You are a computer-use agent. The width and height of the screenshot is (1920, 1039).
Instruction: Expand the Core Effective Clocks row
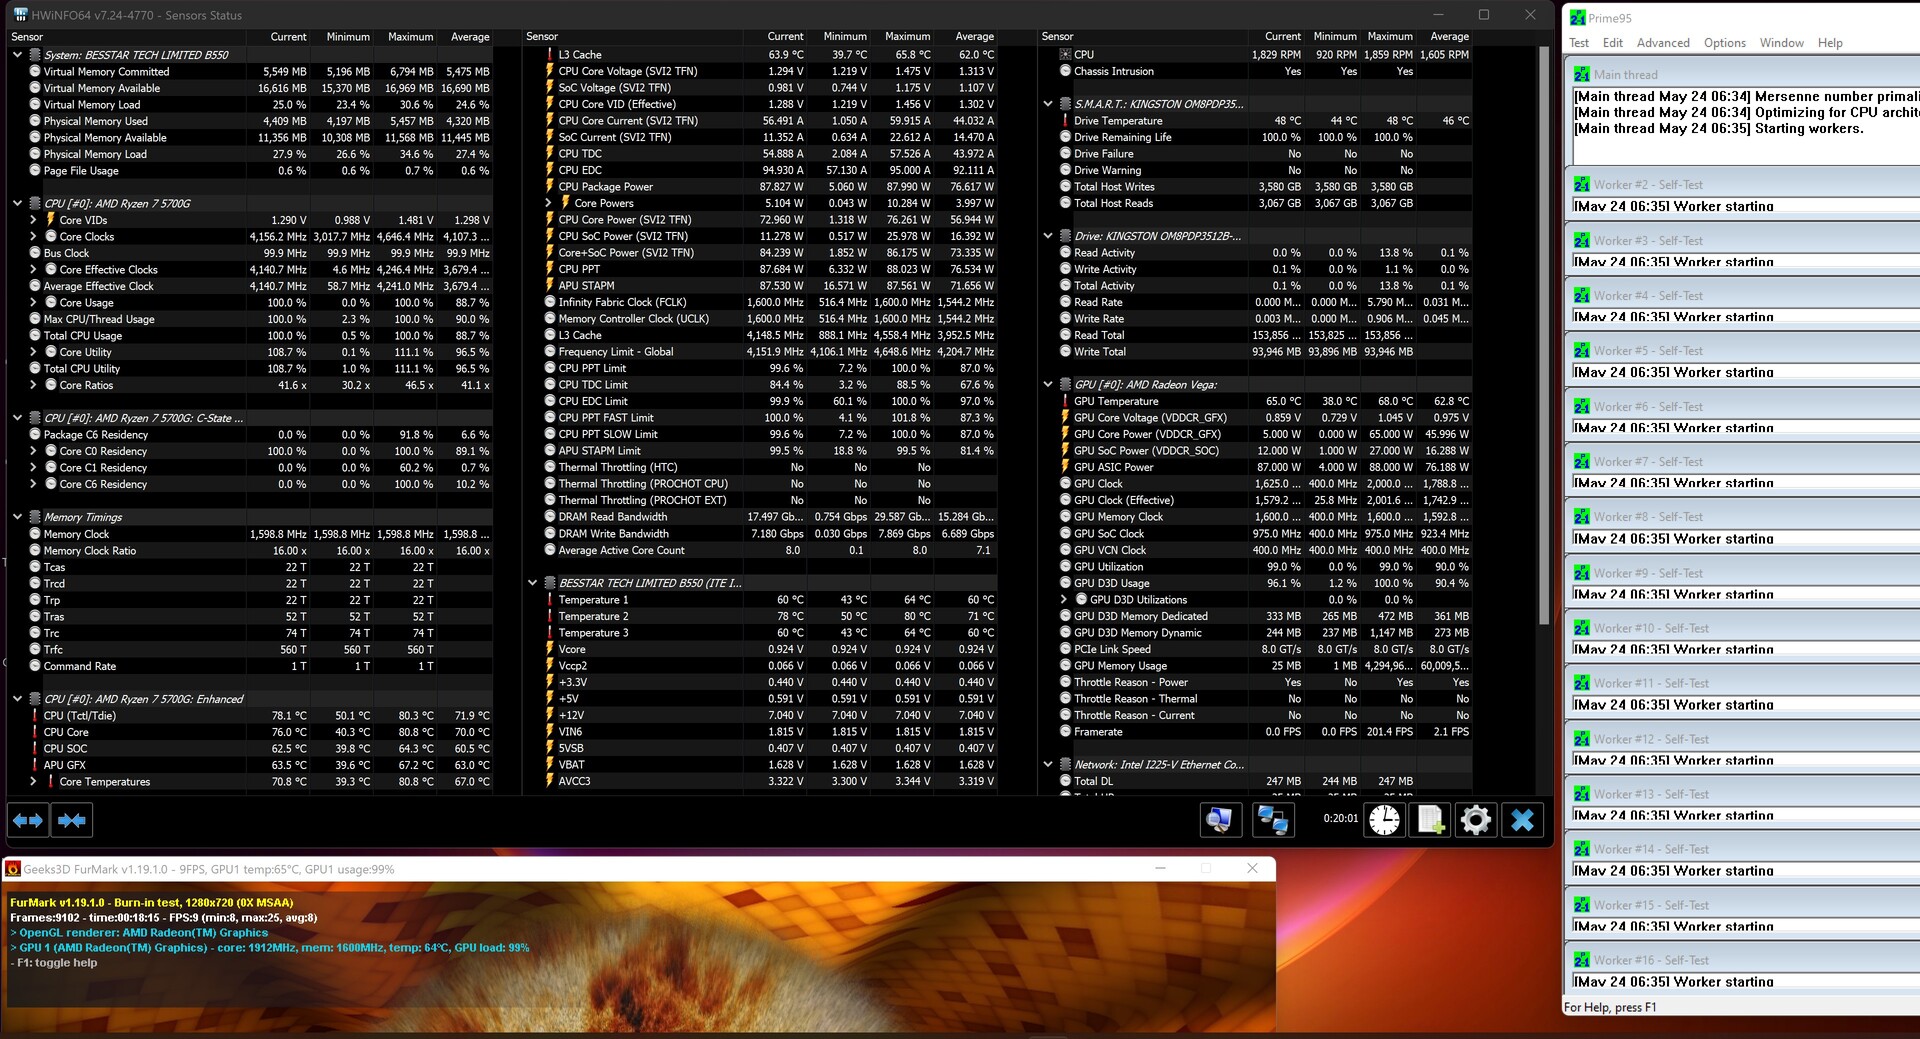(33, 270)
